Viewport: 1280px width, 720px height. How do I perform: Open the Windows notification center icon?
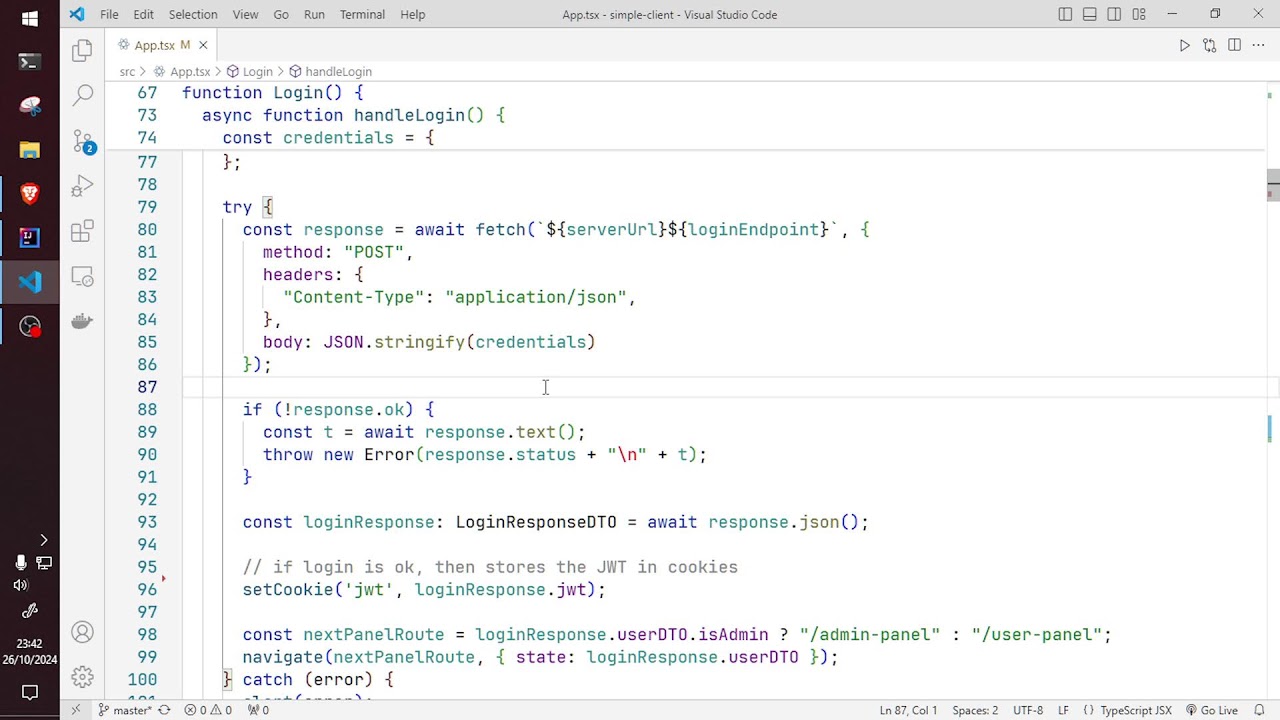(29, 692)
